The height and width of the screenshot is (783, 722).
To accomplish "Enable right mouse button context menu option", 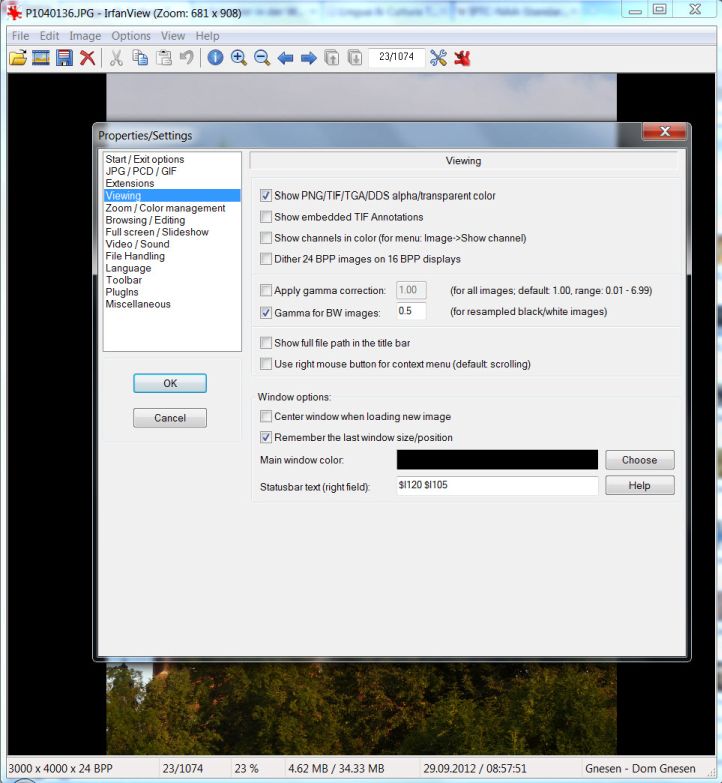I will point(266,364).
